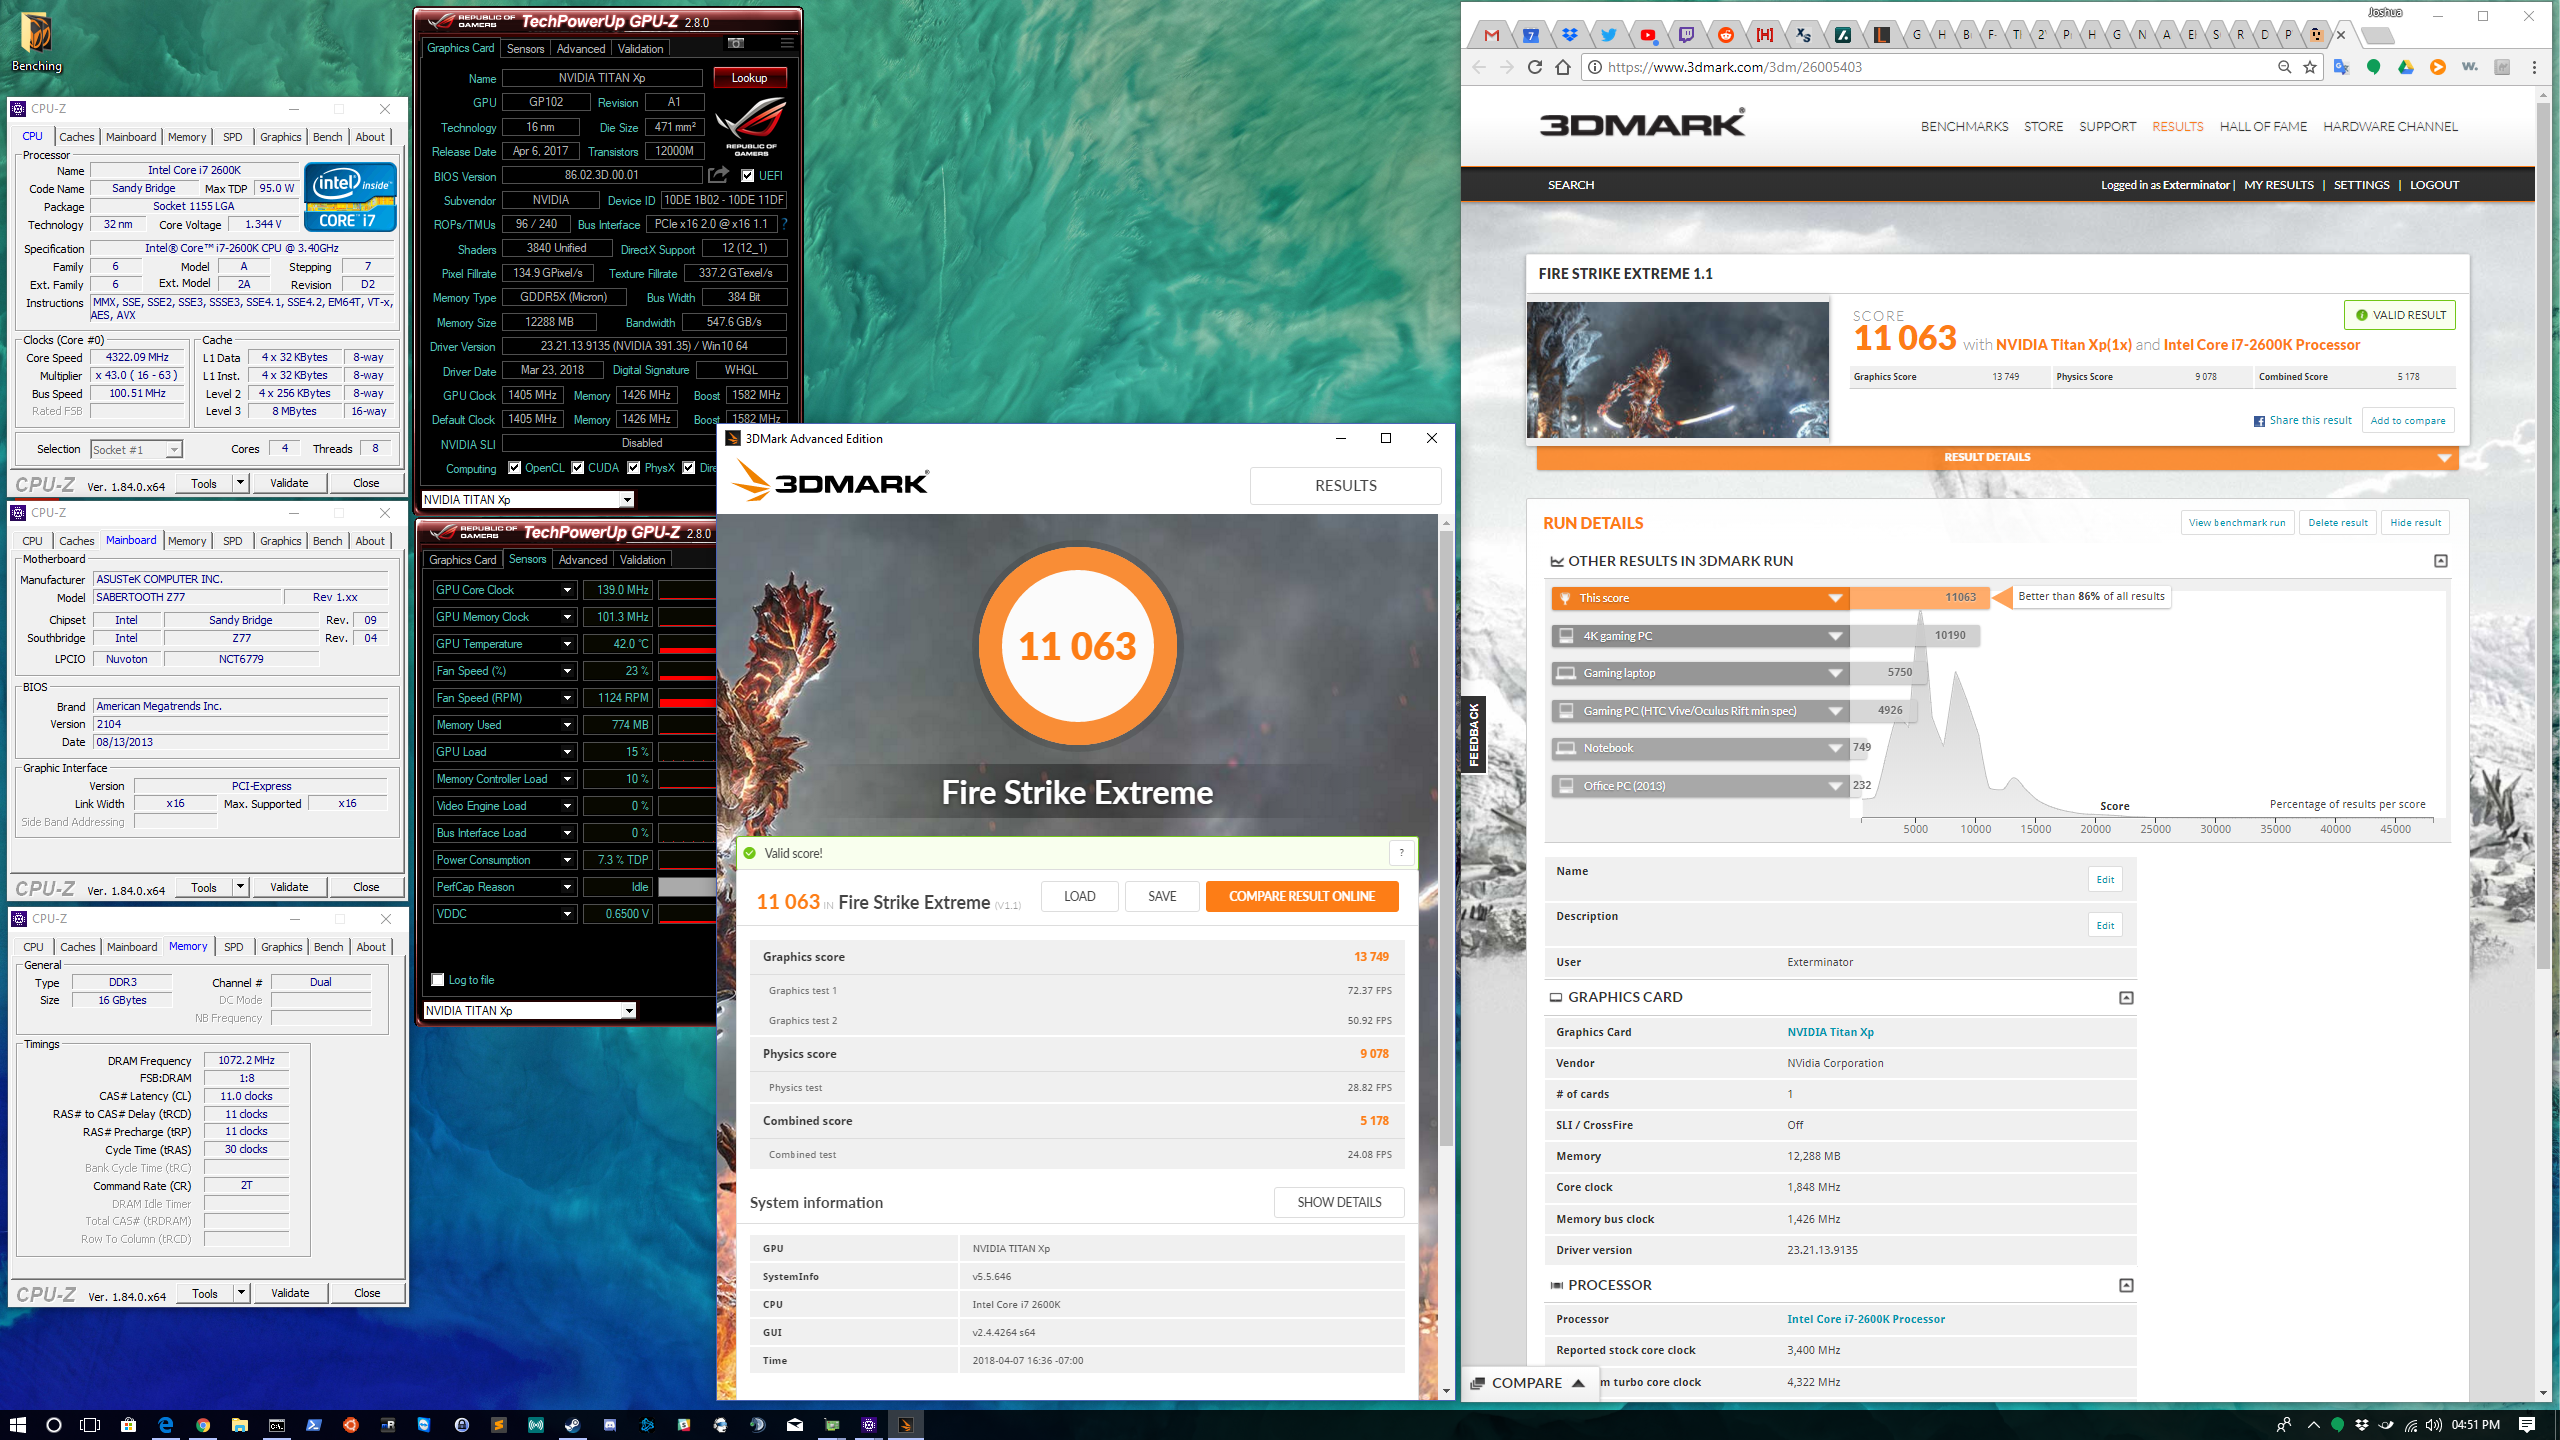Viewport: 2560px width, 1440px height.
Task: Open SPD tab in Memory CPU-Z window
Action: pos(233,947)
